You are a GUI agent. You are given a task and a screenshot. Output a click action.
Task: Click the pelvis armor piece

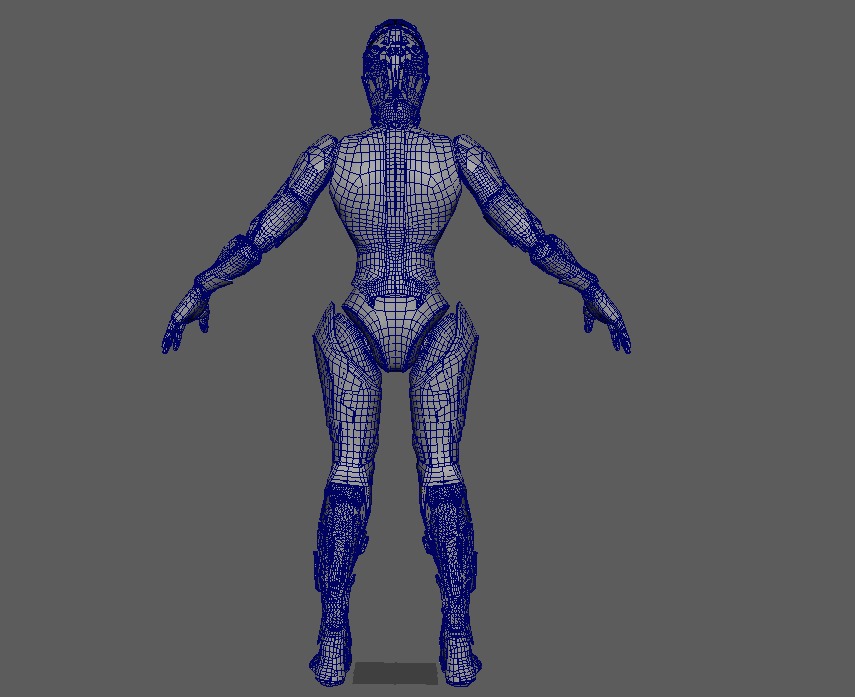(x=395, y=331)
